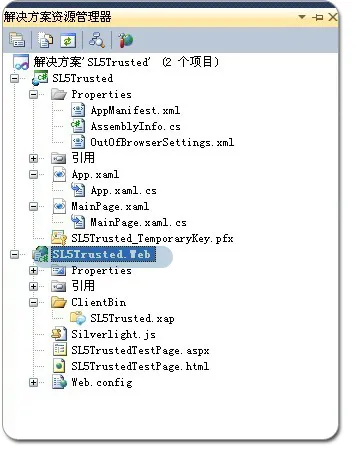Viewport: 362px width, 453px height.
Task: Select the MainPage.xaml.cs code file
Action: (x=138, y=222)
